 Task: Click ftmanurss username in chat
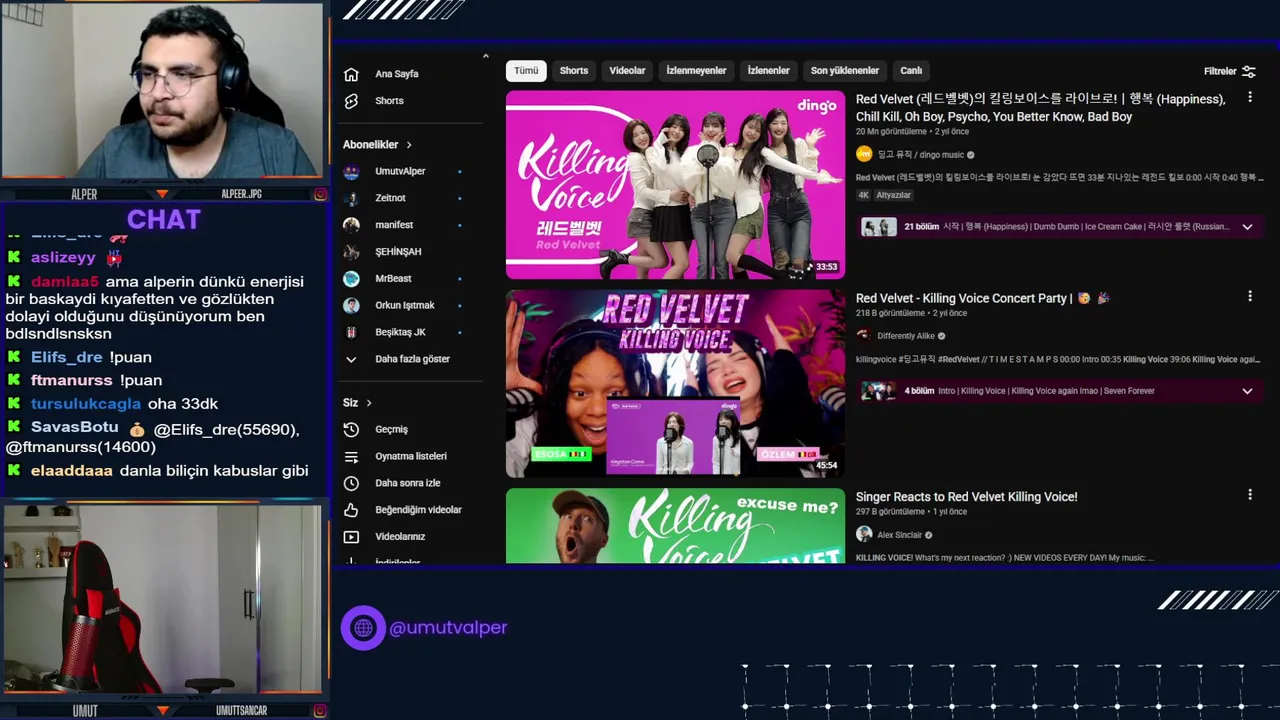click(x=72, y=380)
